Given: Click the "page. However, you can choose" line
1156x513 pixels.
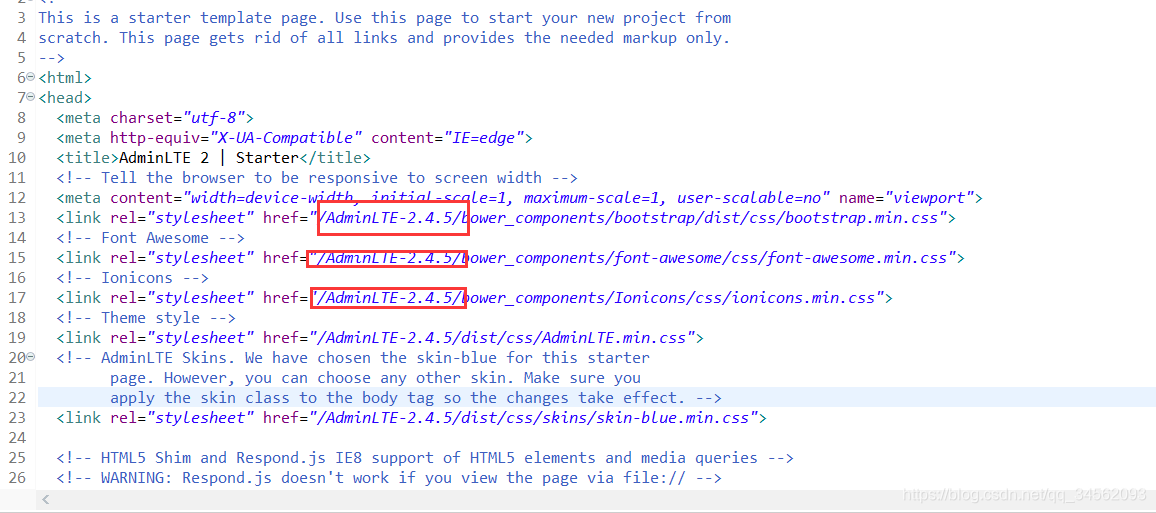Looking at the screenshot, I should 375,378.
